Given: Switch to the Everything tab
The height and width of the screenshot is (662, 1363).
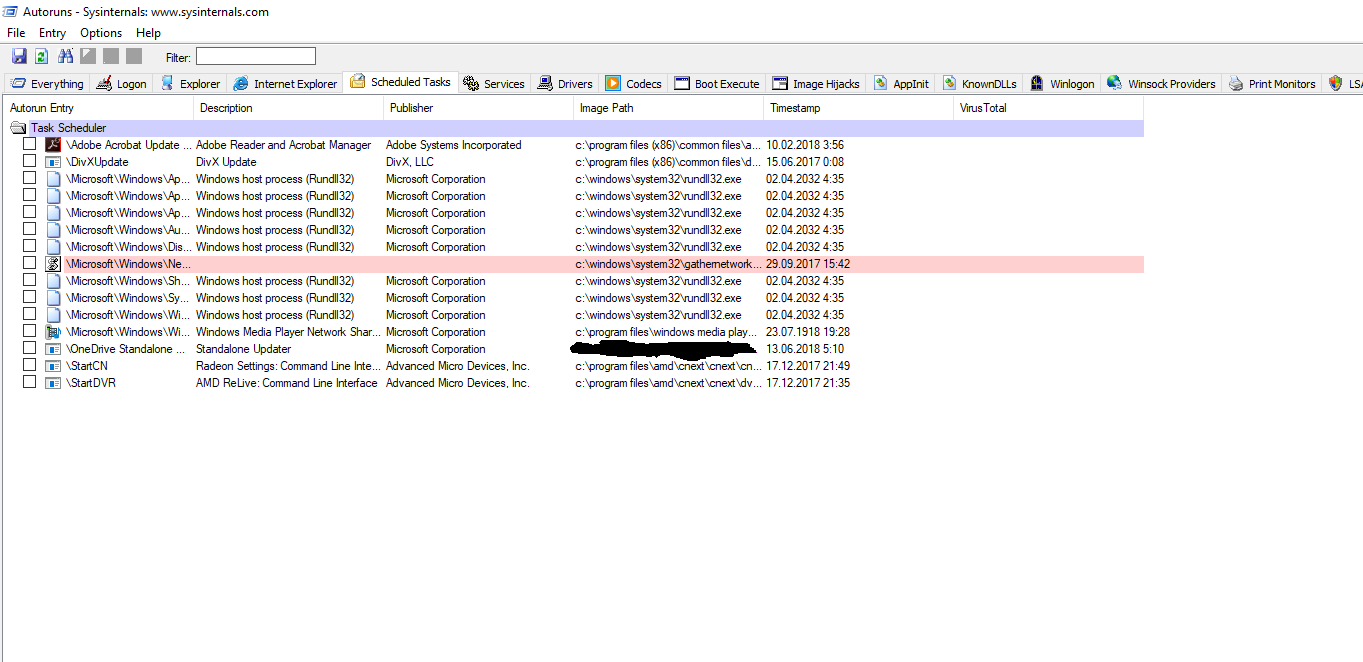Looking at the screenshot, I should point(47,84).
